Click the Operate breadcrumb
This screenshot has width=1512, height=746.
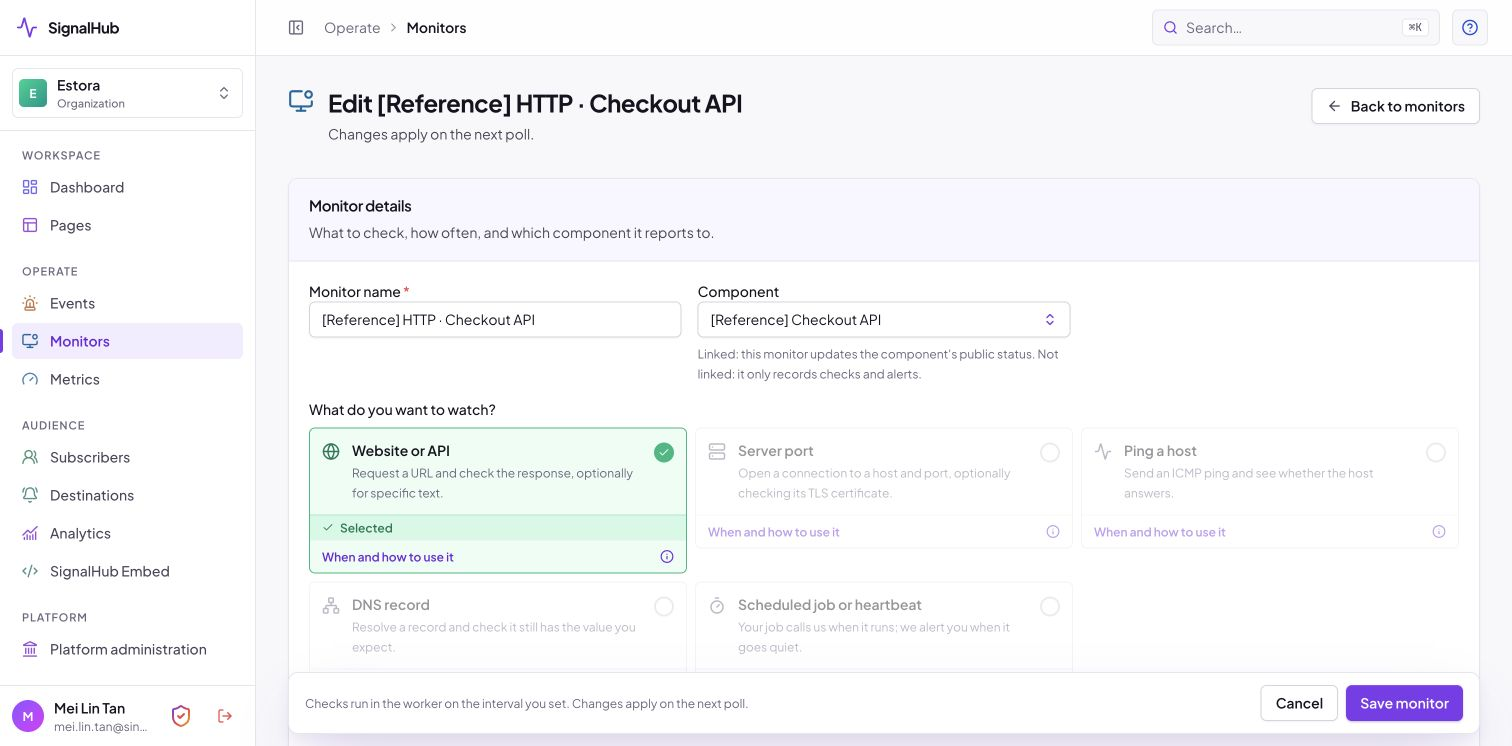352,28
